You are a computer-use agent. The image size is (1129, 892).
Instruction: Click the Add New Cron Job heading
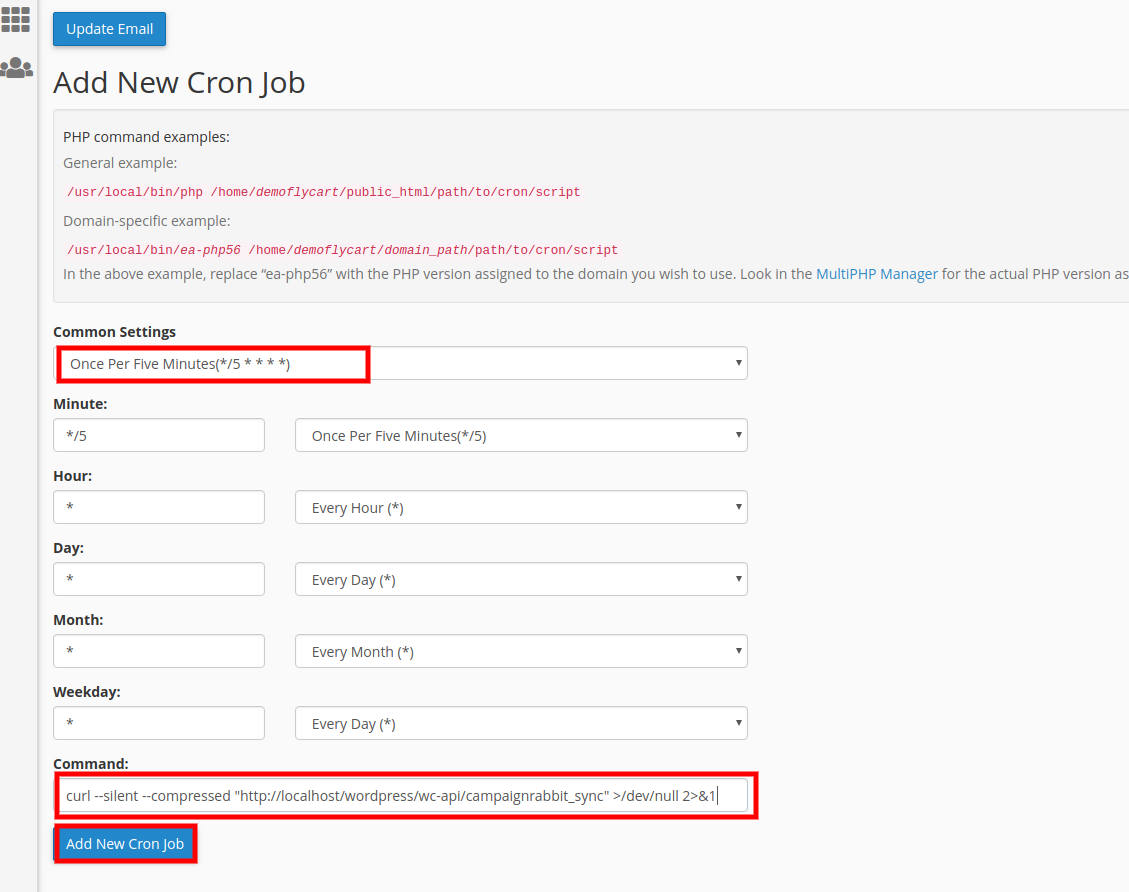(179, 83)
